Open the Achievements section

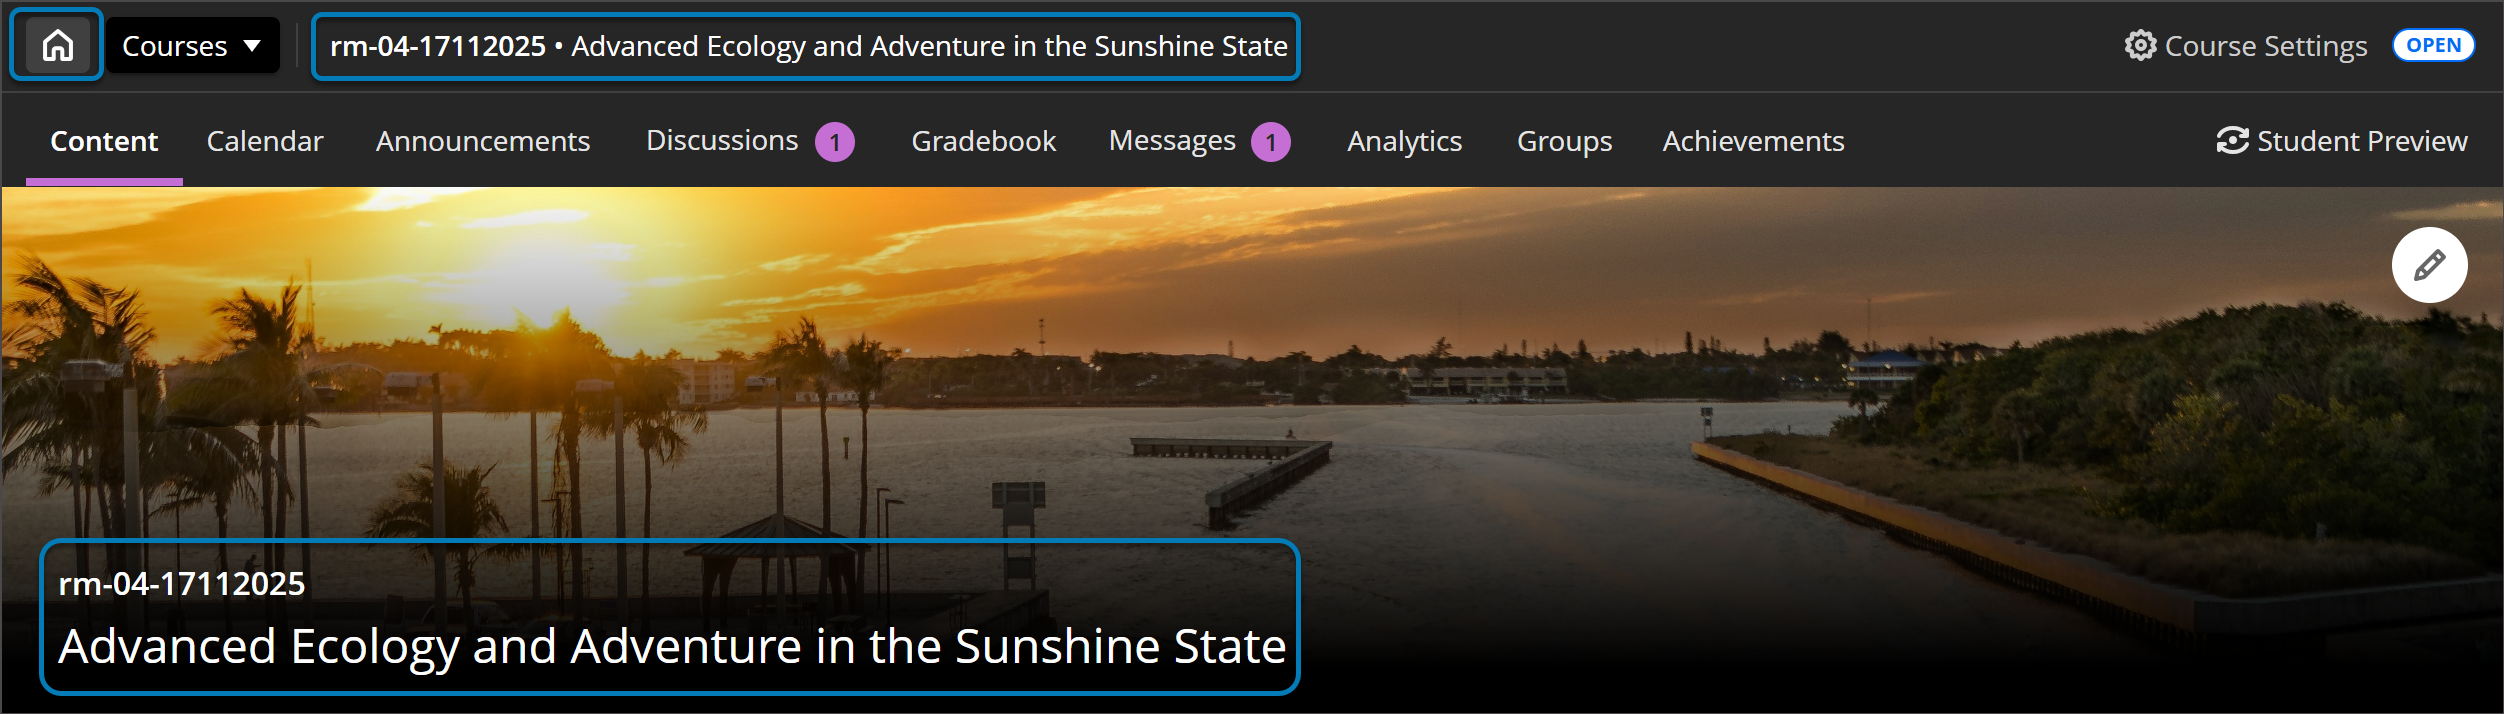pyautogui.click(x=1752, y=141)
